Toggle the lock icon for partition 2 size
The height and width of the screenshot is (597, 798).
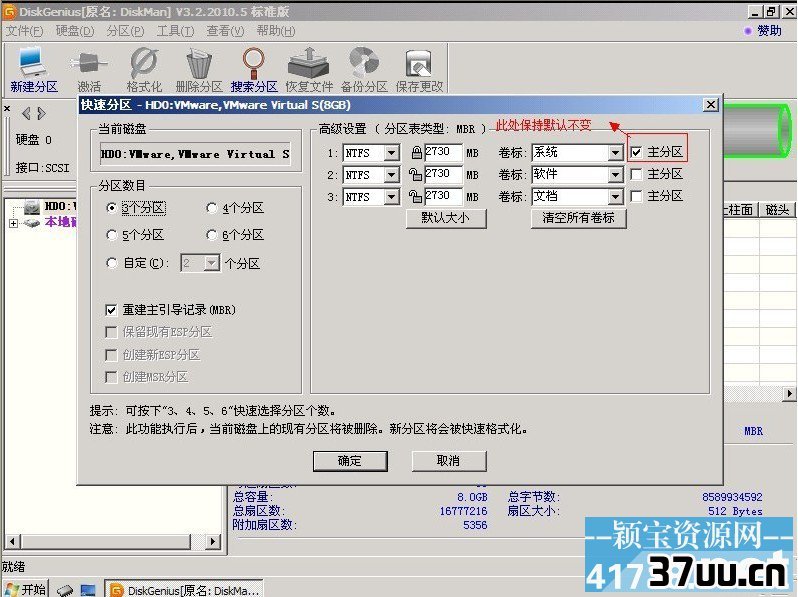[415, 174]
